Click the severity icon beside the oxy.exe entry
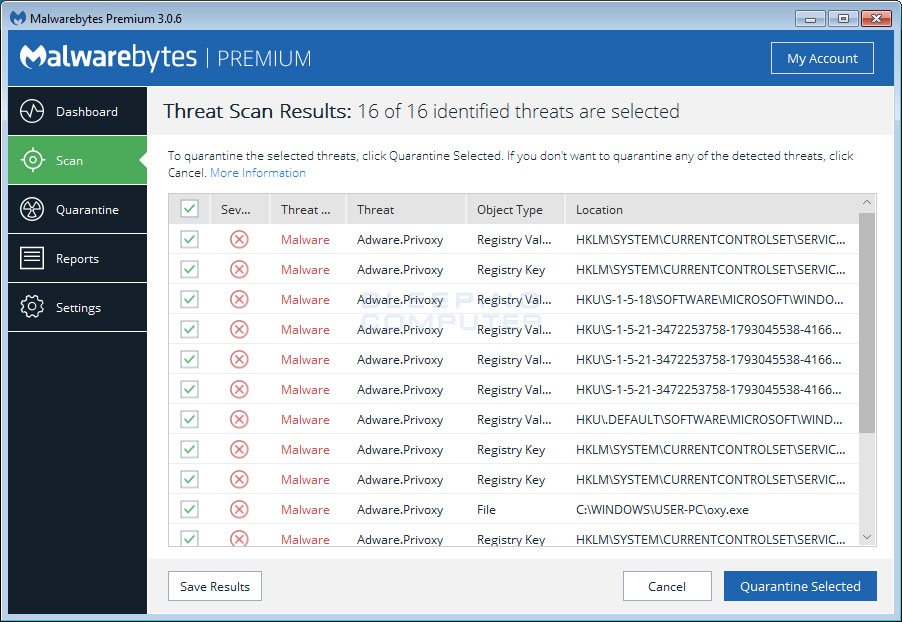902x622 pixels. (x=238, y=509)
